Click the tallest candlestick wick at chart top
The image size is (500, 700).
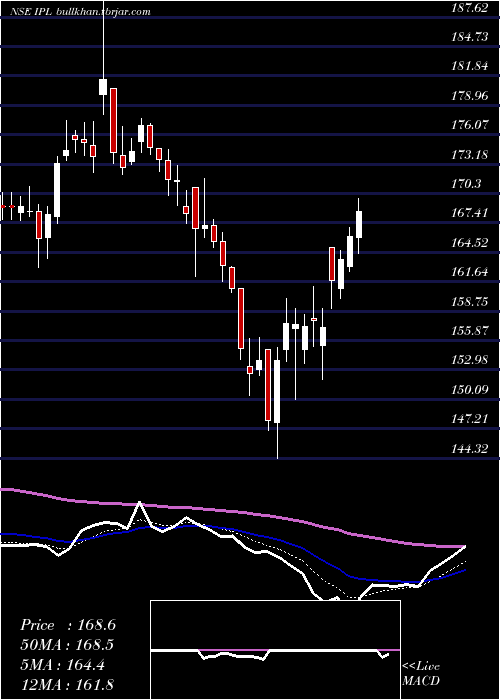103,57
